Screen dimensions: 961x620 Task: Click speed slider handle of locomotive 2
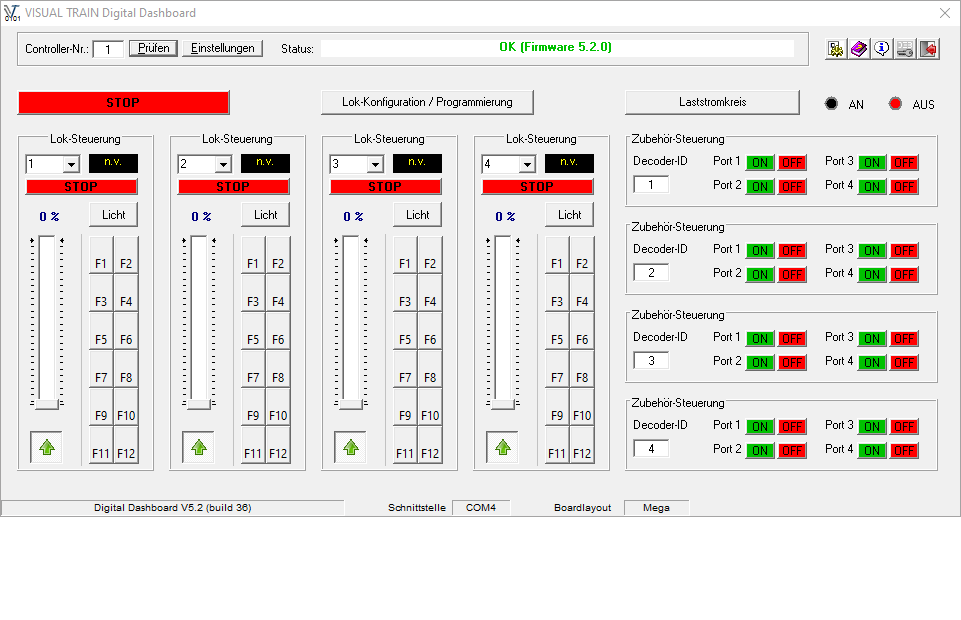pyautogui.click(x=198, y=403)
